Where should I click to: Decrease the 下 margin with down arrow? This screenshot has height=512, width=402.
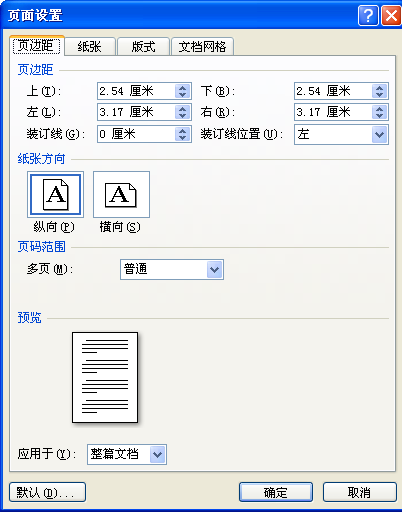point(379,95)
